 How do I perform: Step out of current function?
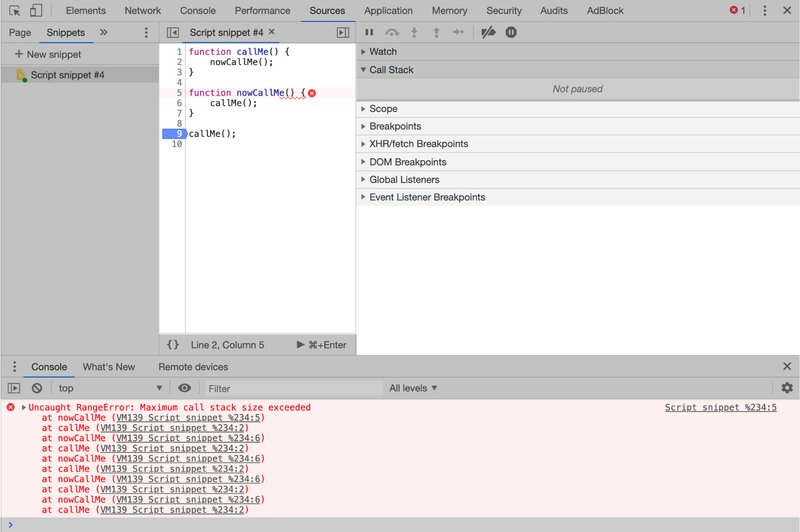coord(436,32)
